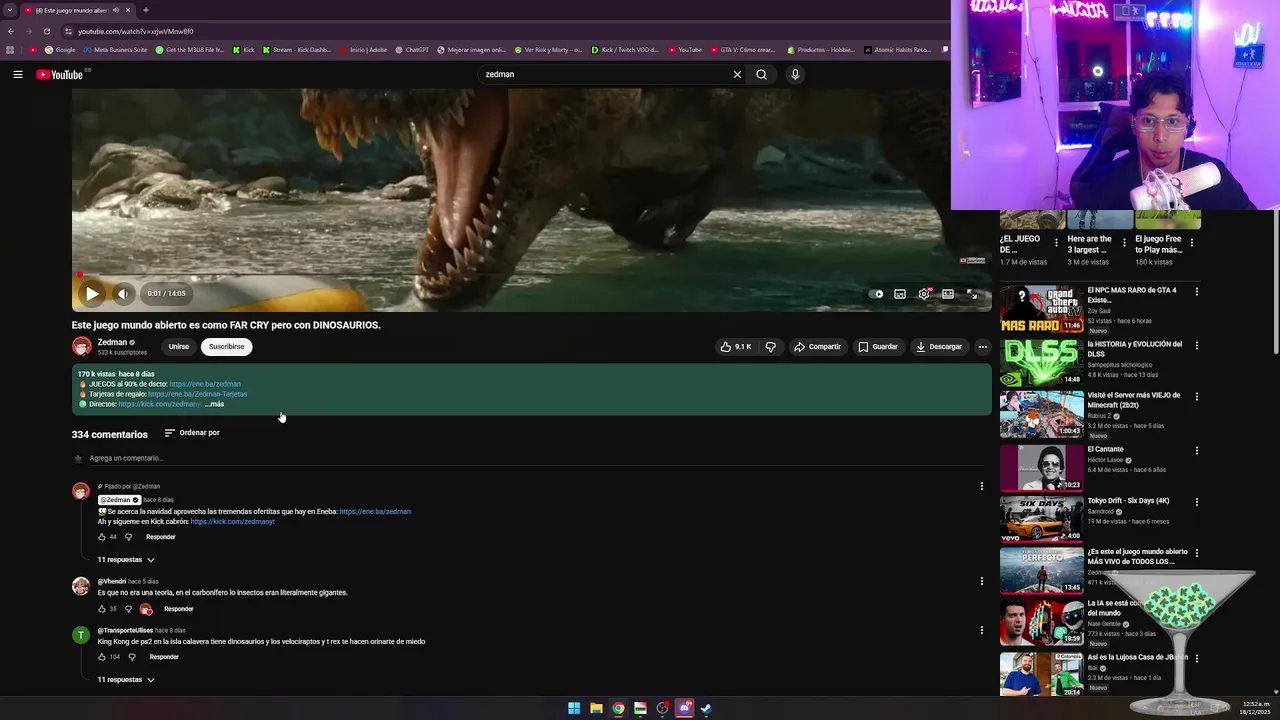Image resolution: width=1280 pixels, height=720 pixels.
Task: Start voice search with microphone icon
Action: 795,74
